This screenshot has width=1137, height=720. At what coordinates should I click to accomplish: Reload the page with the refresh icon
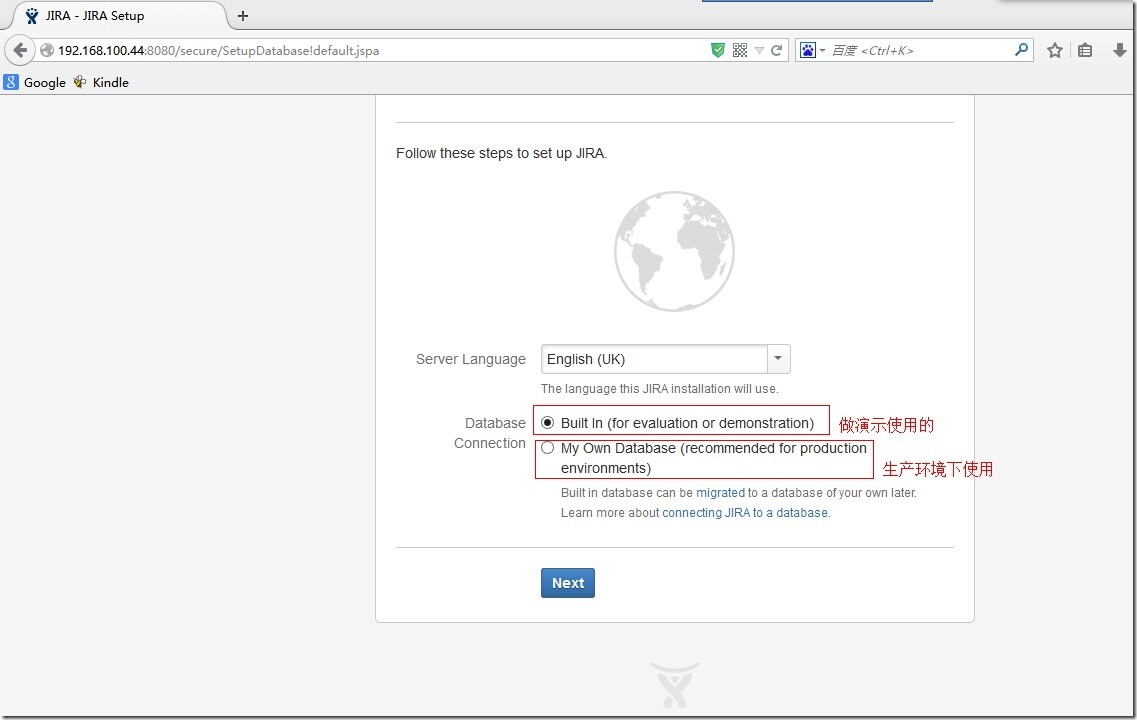(x=777, y=50)
